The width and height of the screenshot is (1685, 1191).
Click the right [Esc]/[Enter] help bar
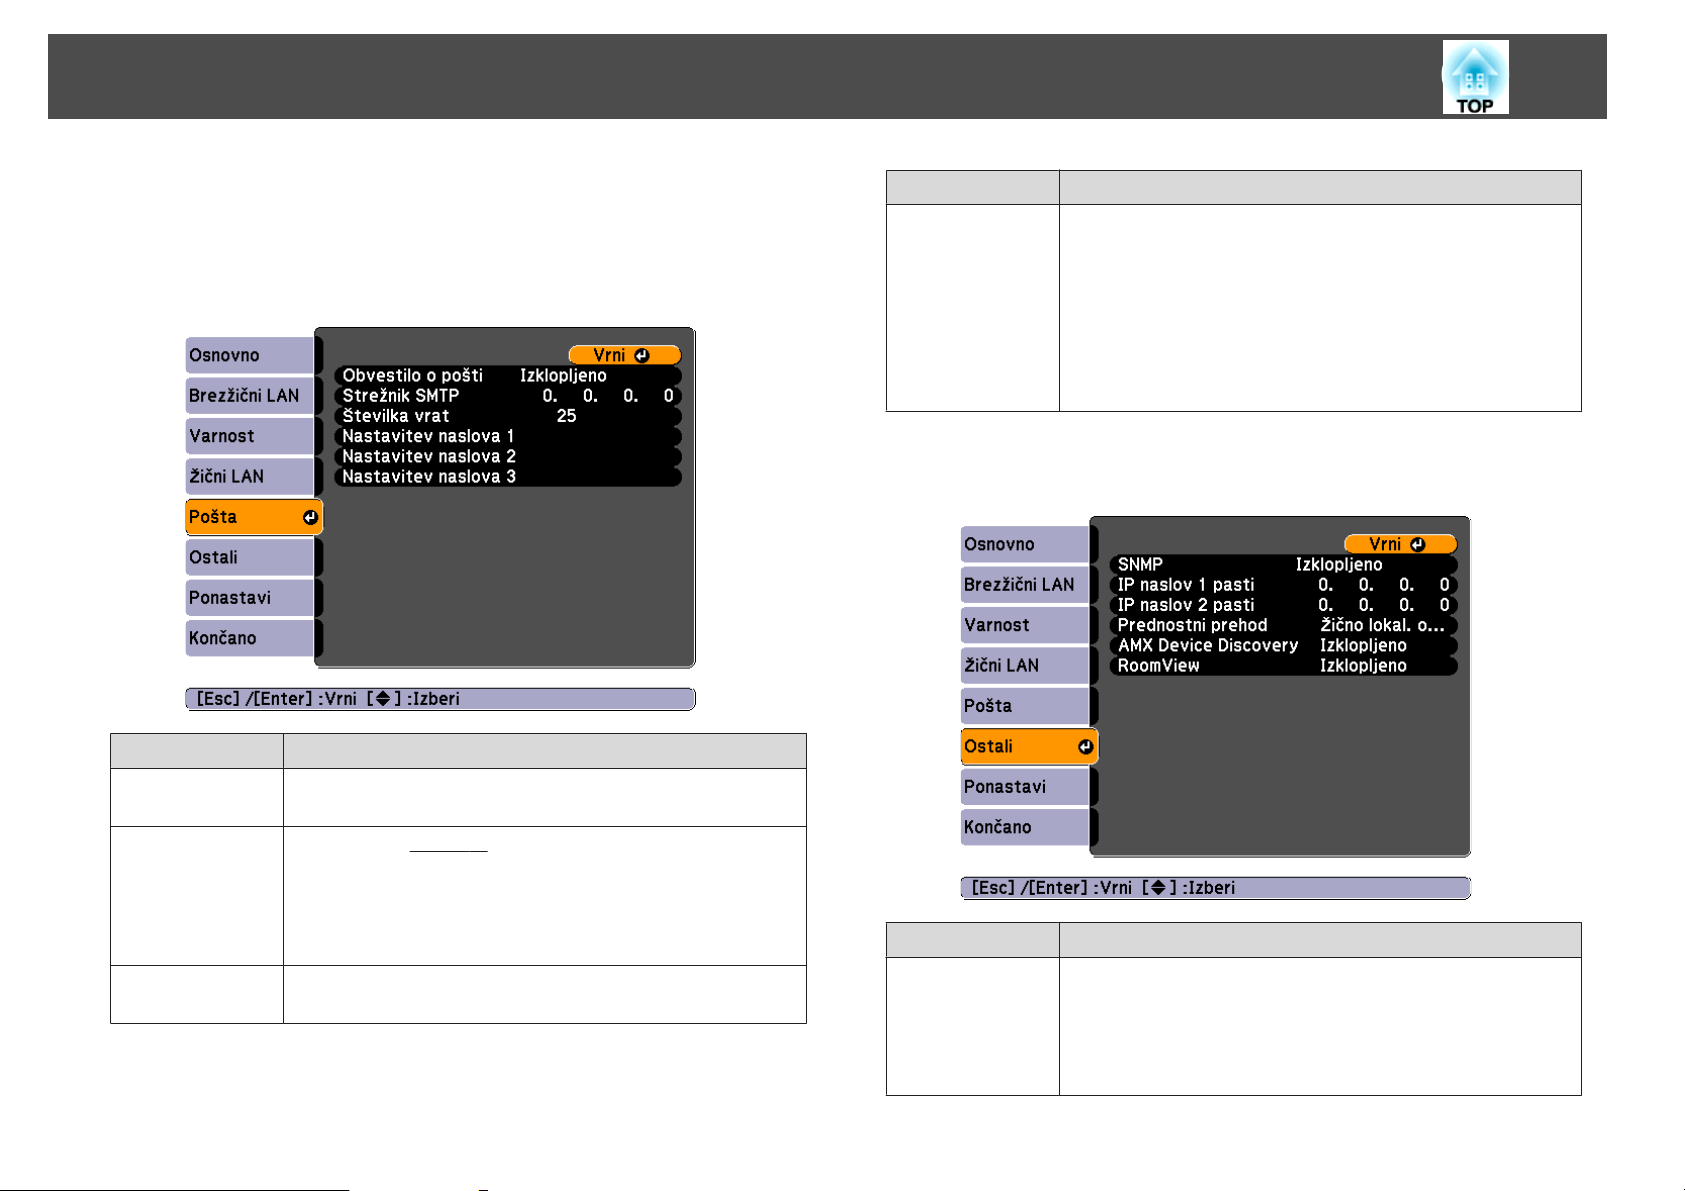1216,888
